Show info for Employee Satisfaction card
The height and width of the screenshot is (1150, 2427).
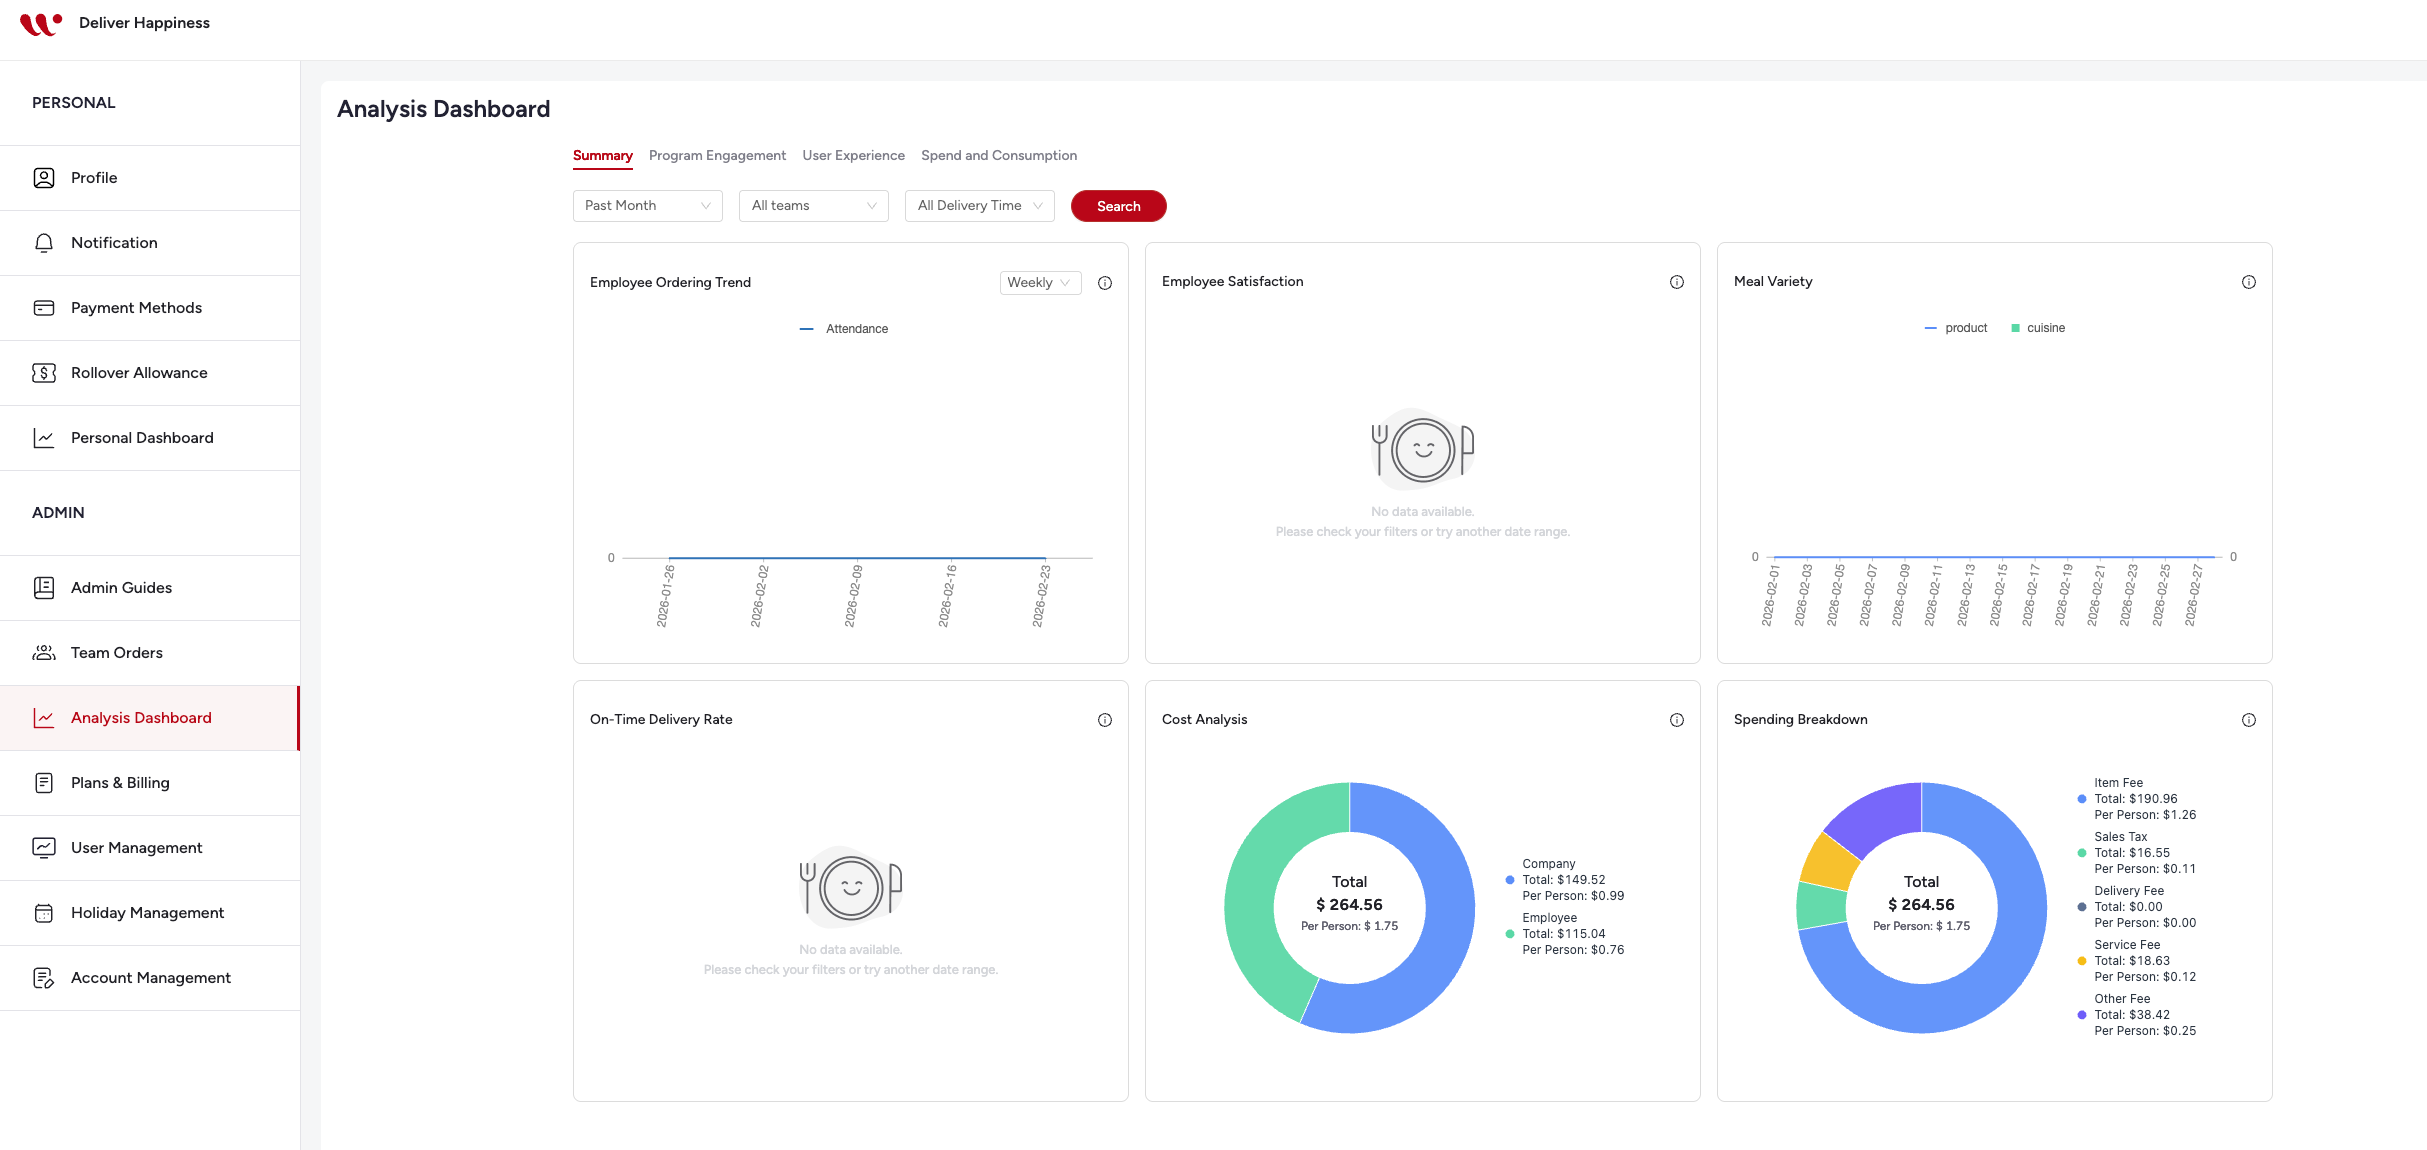[1677, 282]
